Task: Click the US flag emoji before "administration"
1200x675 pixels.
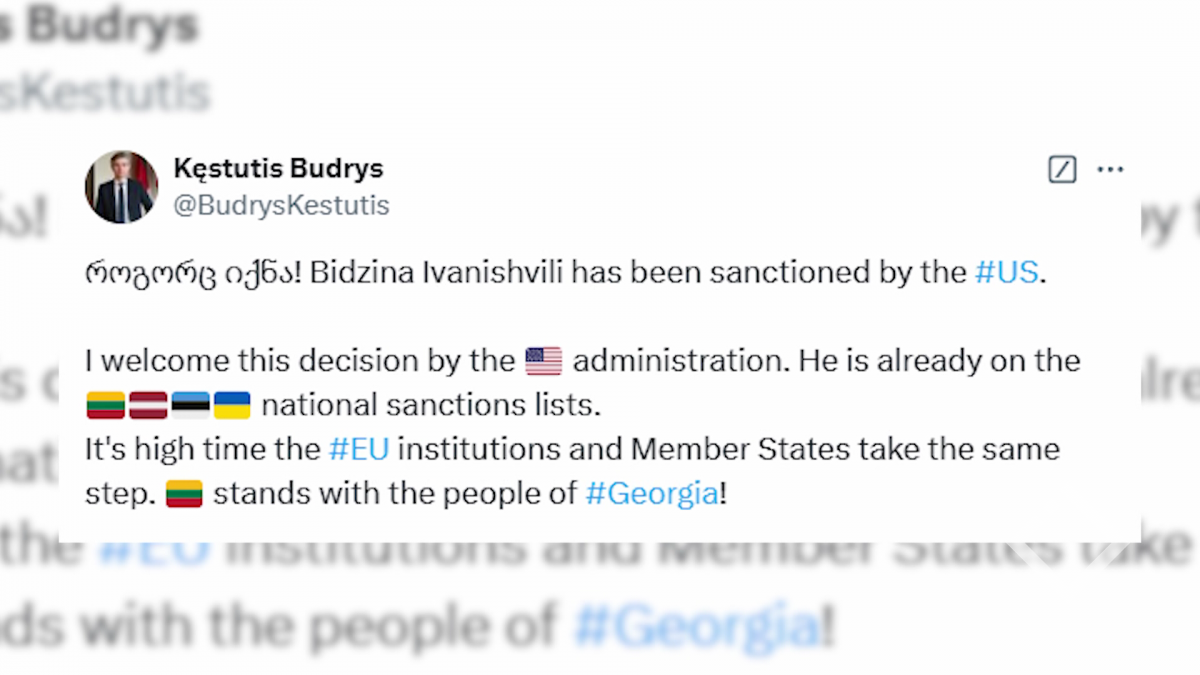Action: pos(544,361)
